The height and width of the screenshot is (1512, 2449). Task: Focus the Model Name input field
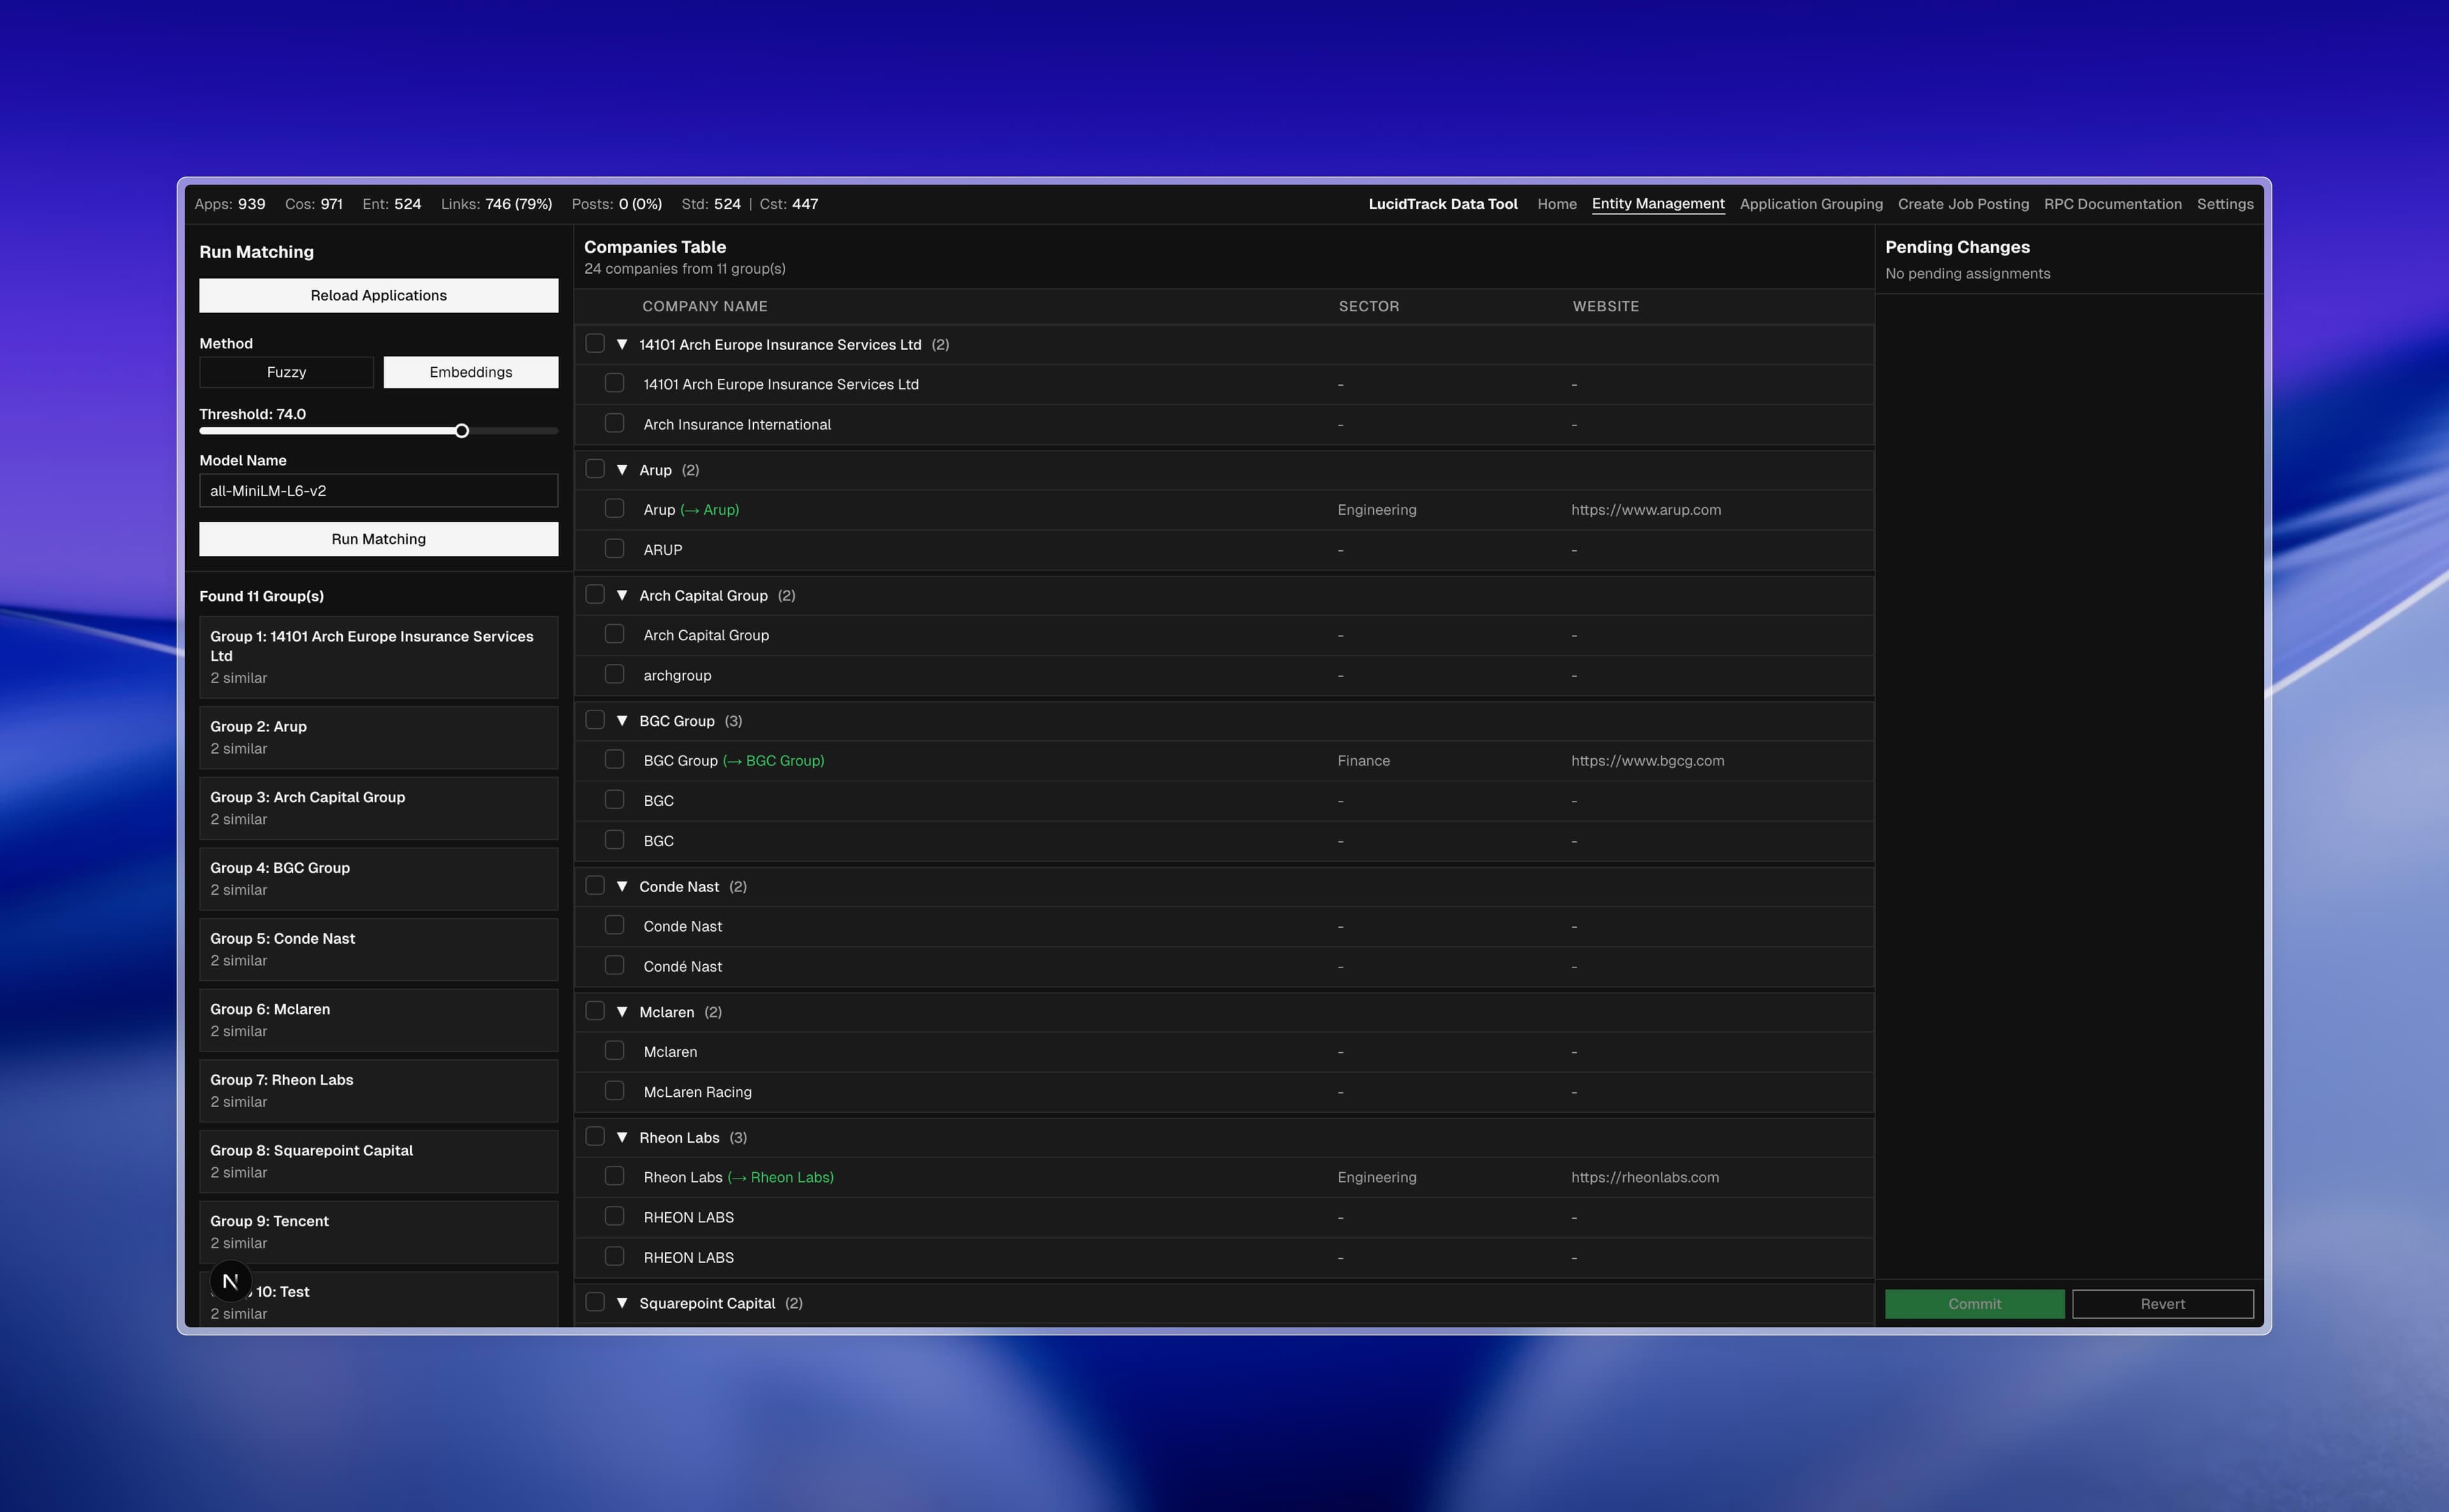click(x=378, y=491)
